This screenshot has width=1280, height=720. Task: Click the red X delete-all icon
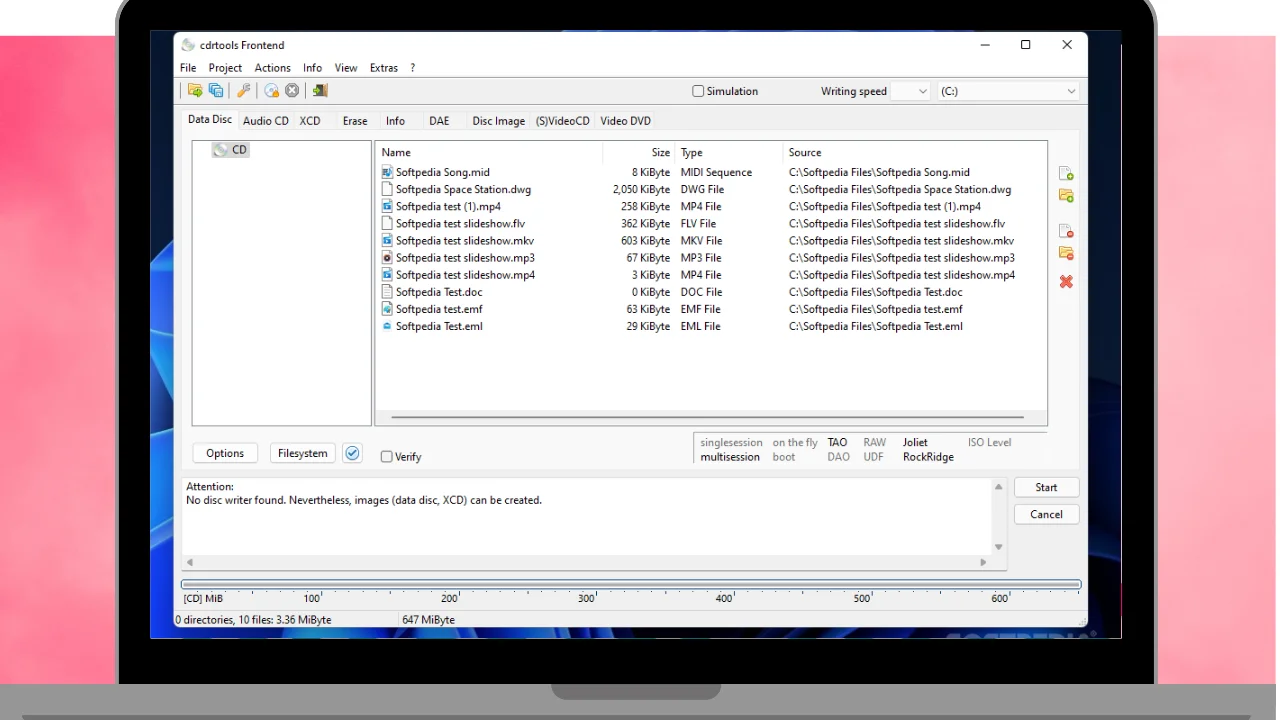click(1066, 282)
